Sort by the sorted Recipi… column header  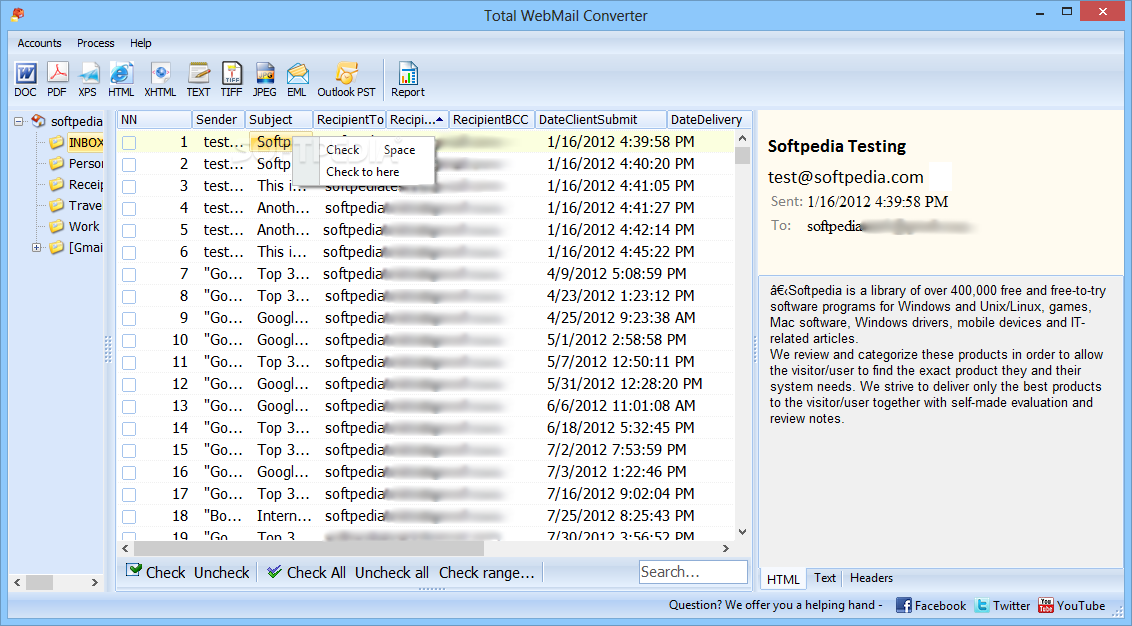click(417, 120)
